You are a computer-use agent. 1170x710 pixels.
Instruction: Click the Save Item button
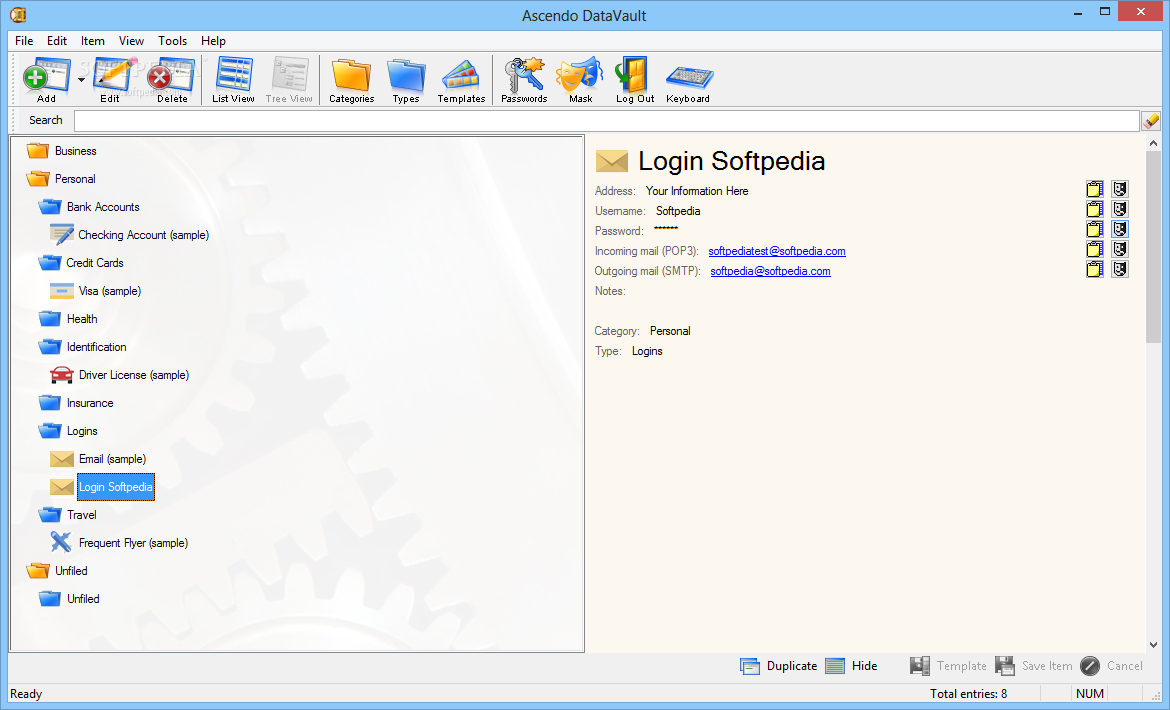point(1033,666)
